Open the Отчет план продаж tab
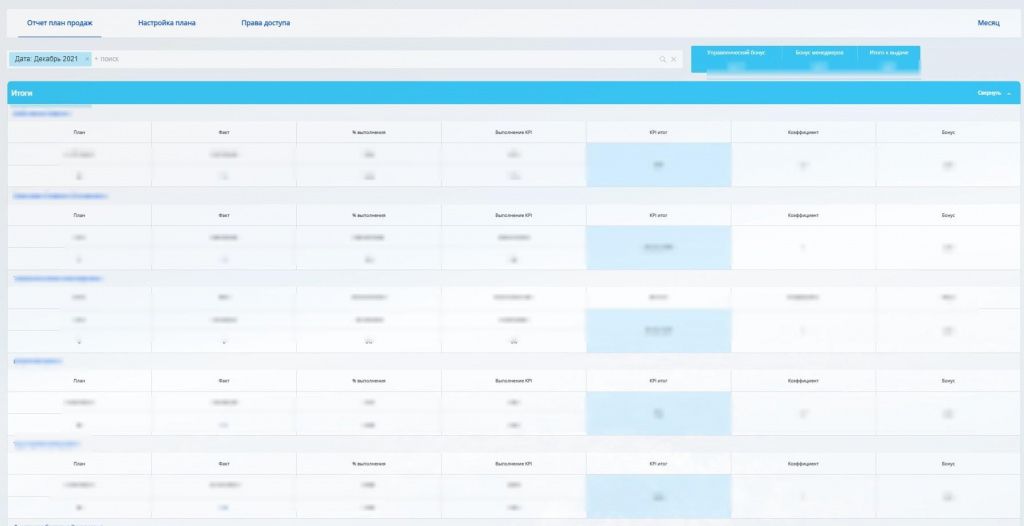Screen dimensions: 1024x526 59,22
